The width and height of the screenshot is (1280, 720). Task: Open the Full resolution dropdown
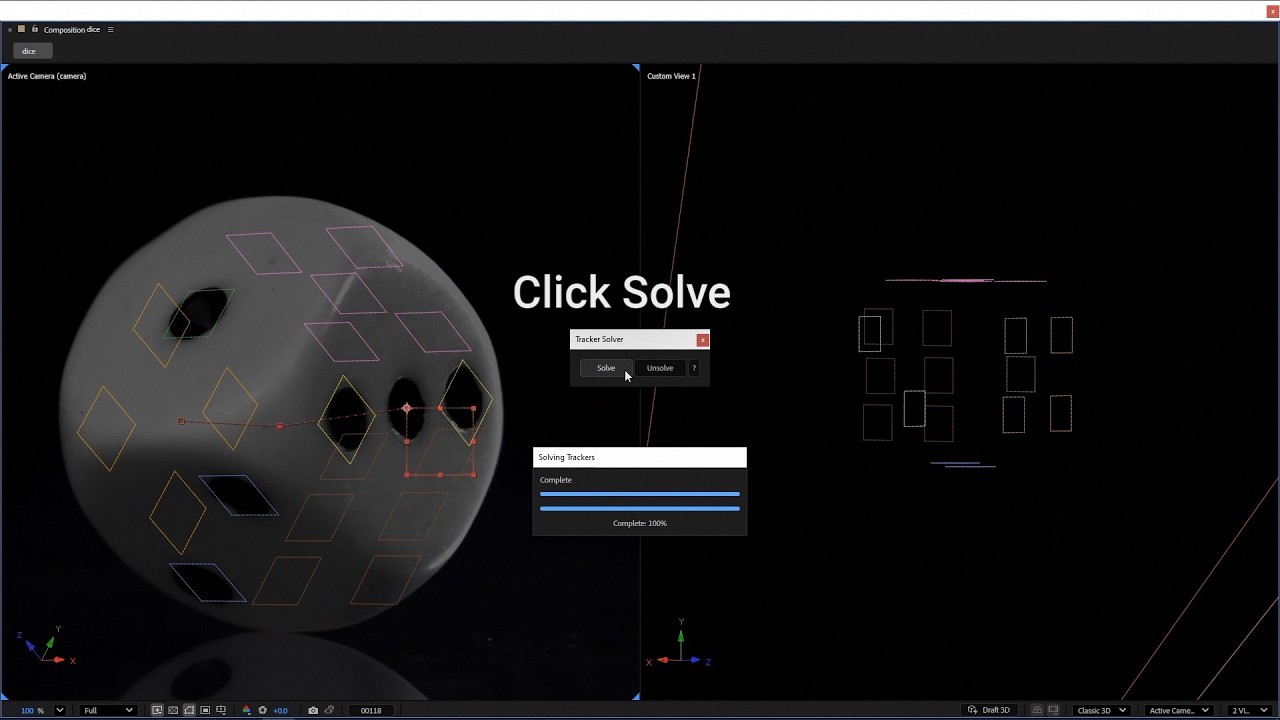point(107,710)
